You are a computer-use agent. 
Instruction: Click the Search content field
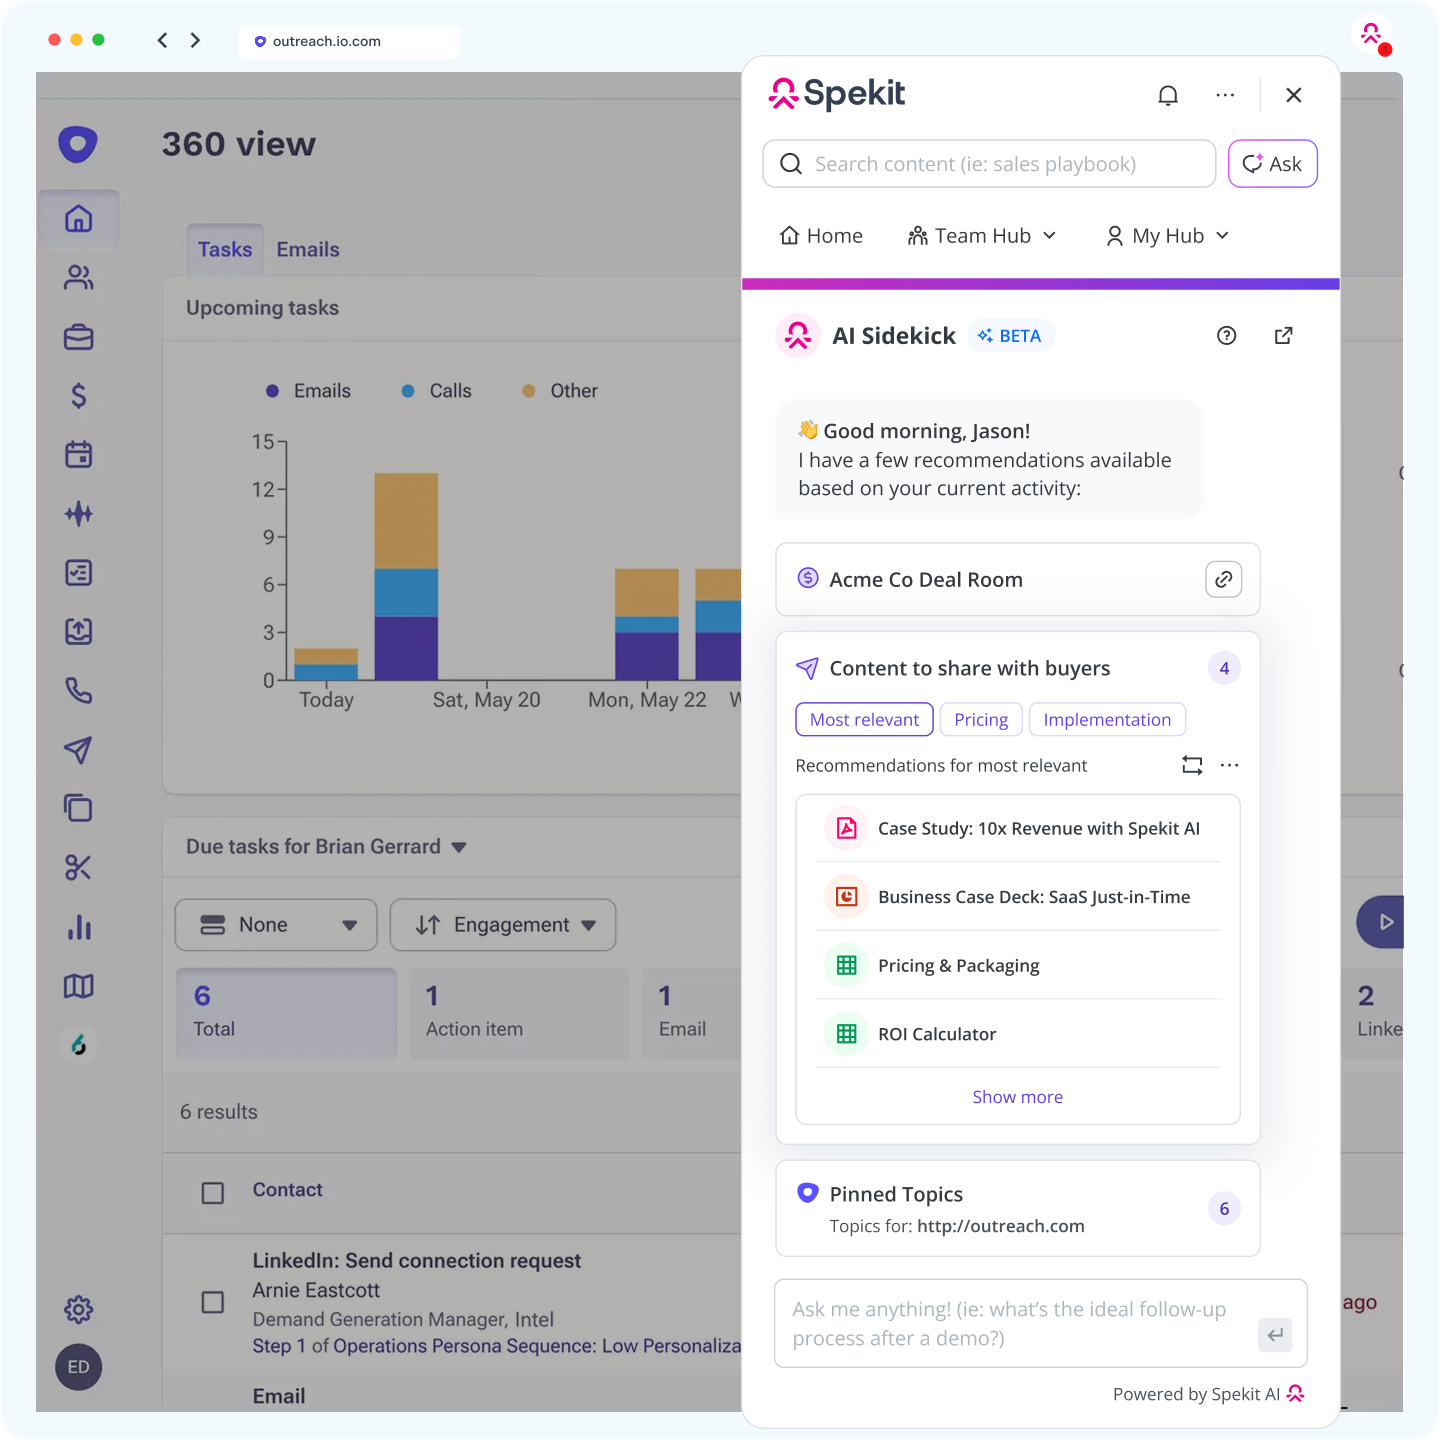point(989,164)
